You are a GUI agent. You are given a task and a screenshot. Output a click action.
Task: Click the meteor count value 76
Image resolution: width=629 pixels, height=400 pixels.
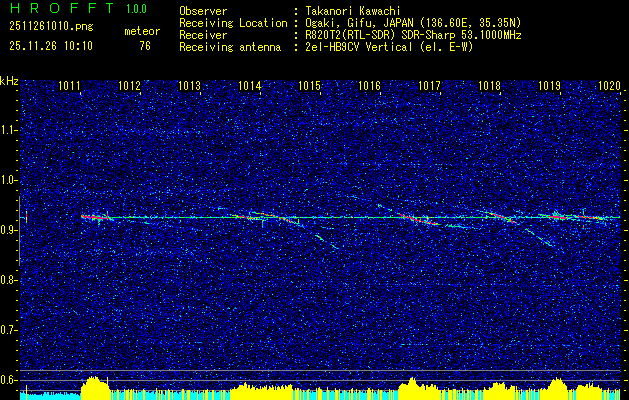tap(145, 46)
